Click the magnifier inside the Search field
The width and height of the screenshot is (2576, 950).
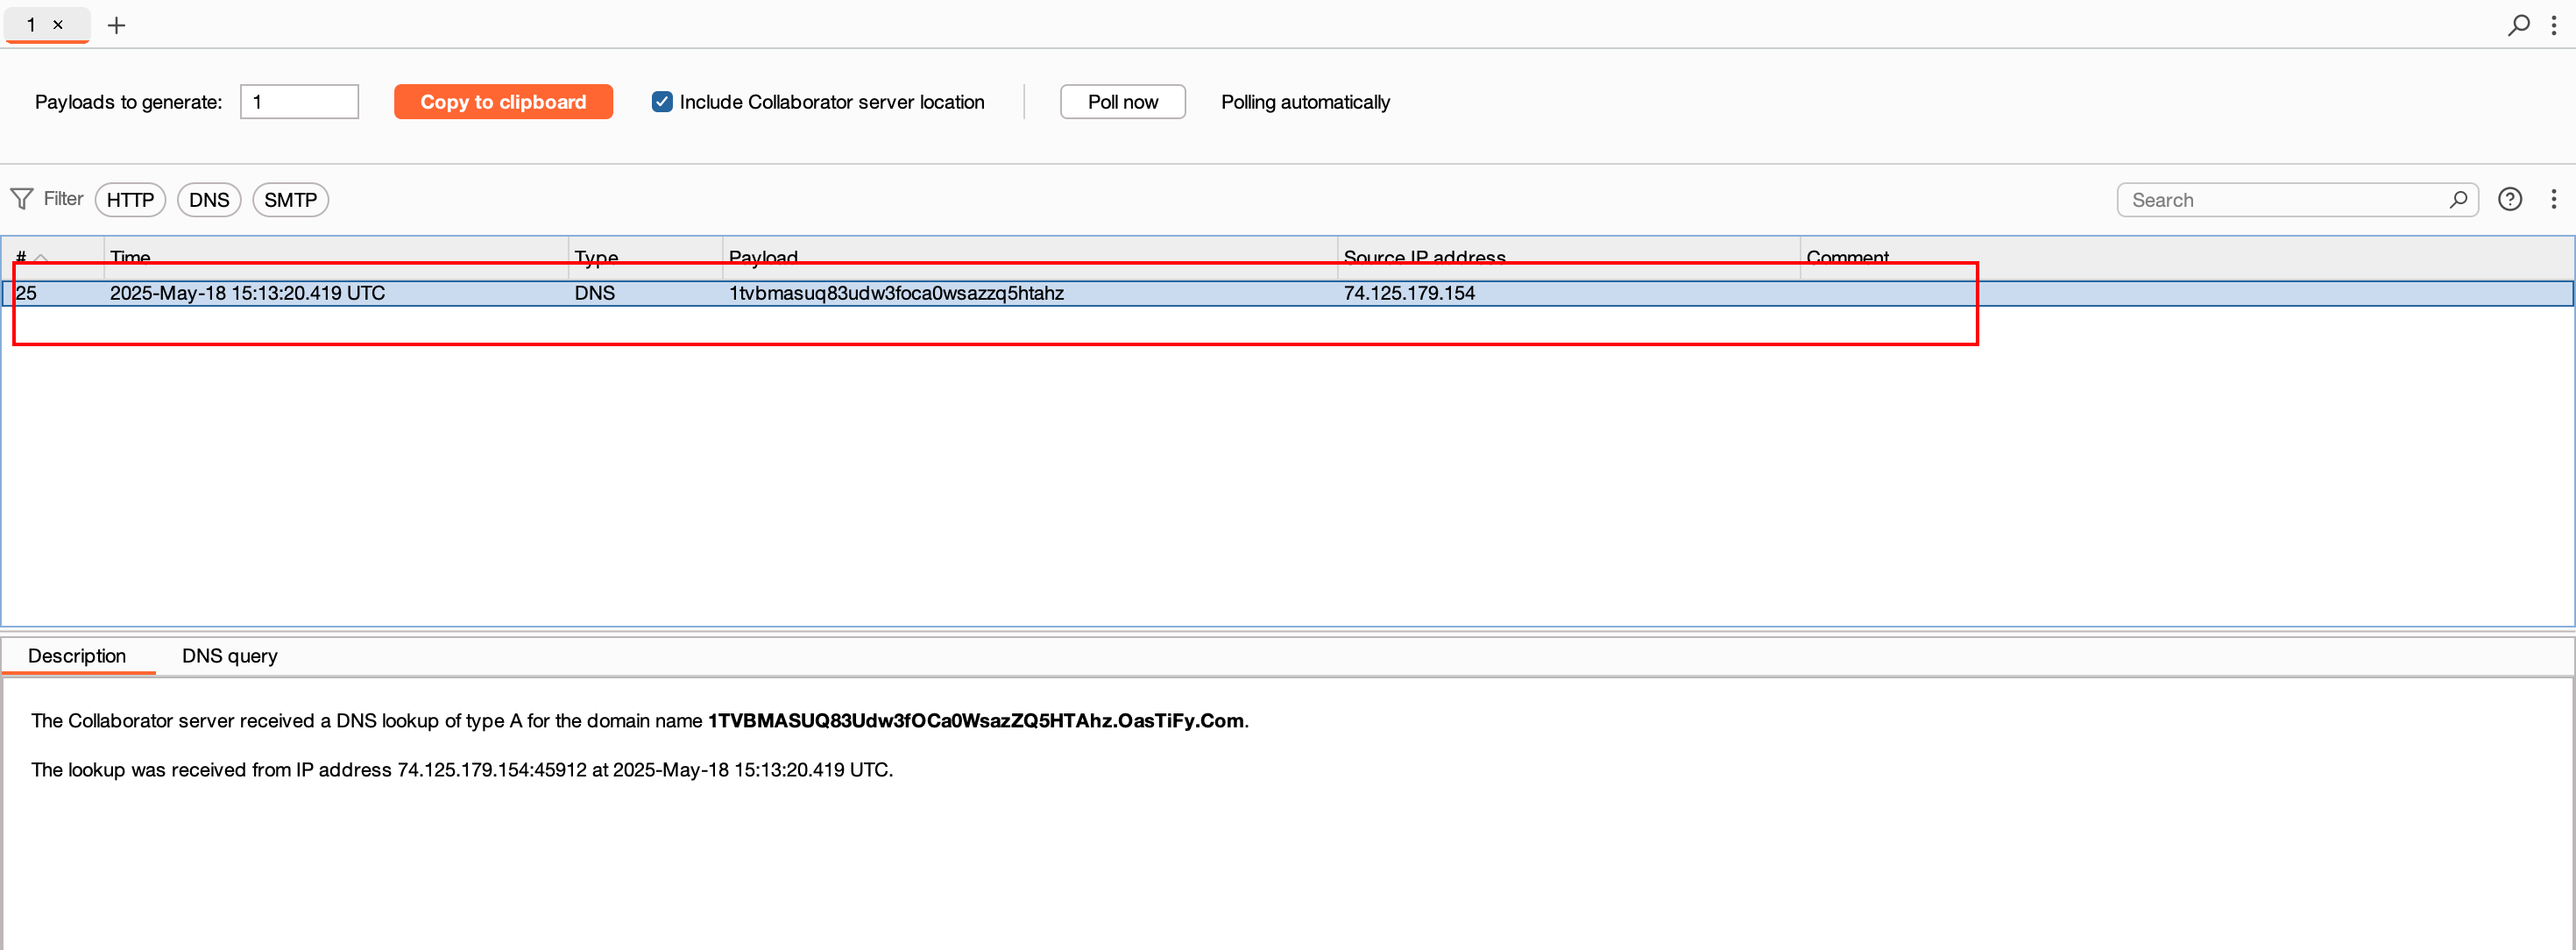pyautogui.click(x=2457, y=200)
